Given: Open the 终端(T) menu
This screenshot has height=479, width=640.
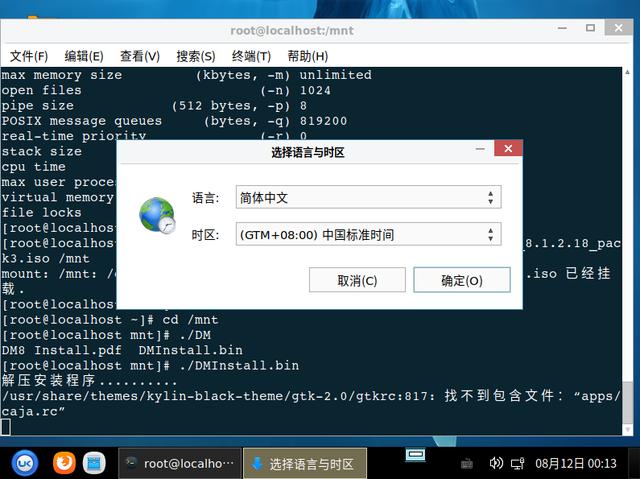Looking at the screenshot, I should [251, 56].
